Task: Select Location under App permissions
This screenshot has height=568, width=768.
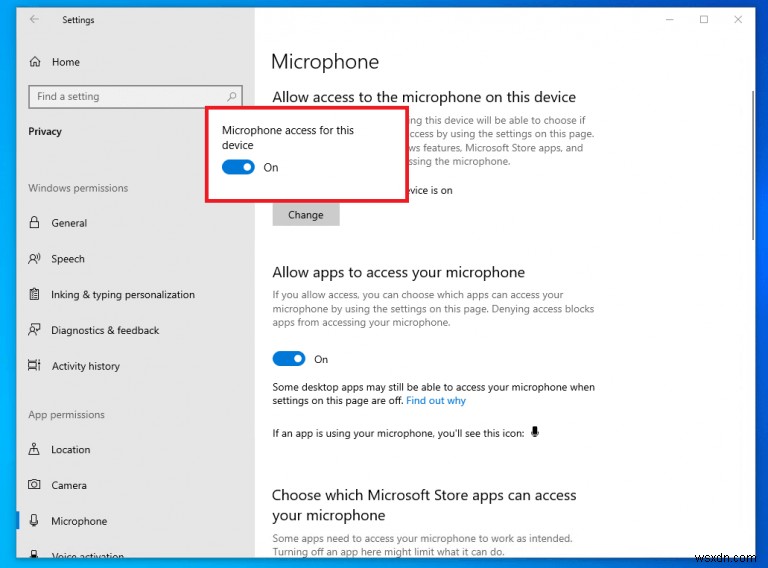Action: [x=71, y=450]
